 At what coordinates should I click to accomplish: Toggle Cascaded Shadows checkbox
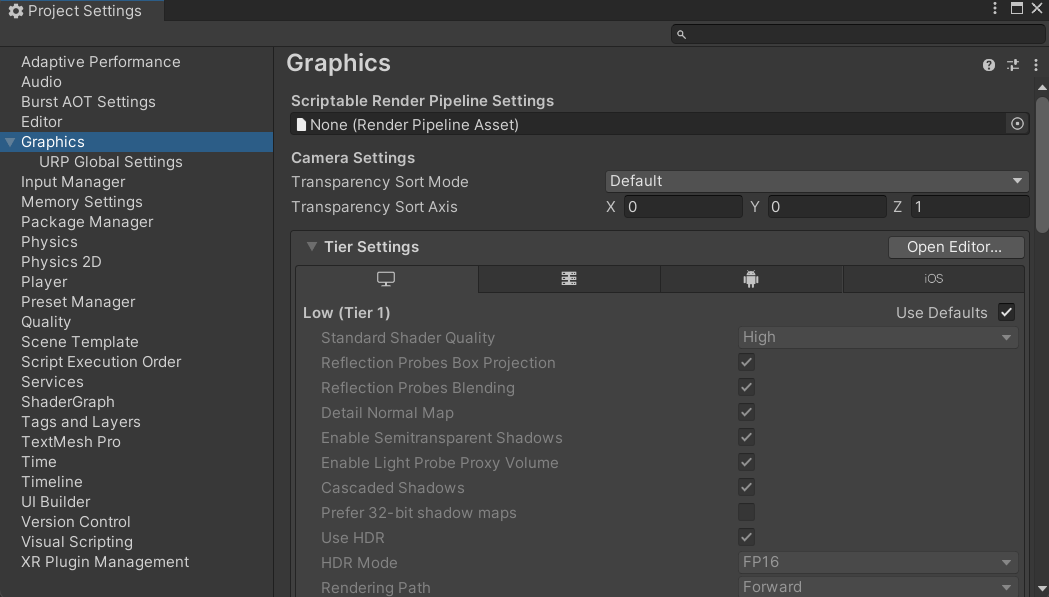pos(747,487)
